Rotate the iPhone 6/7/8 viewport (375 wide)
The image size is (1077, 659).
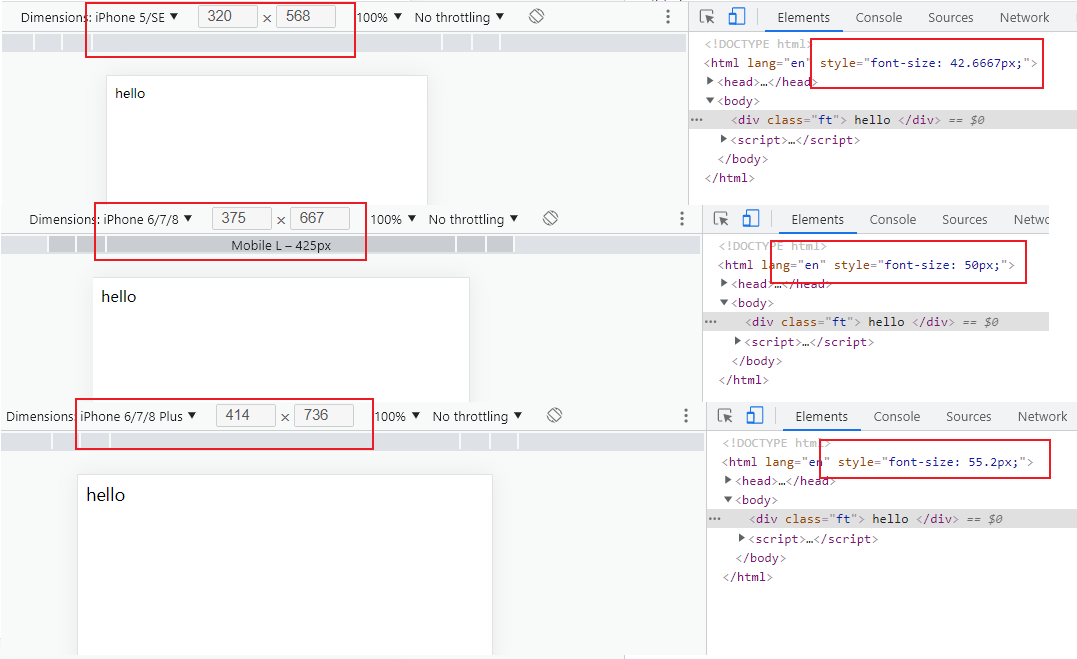click(550, 219)
